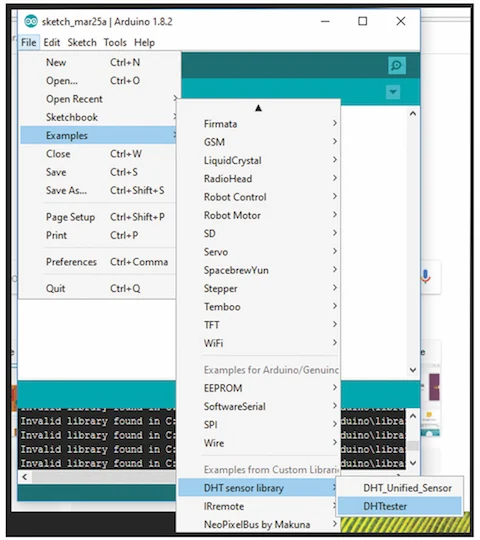Expand the Firmata examples submenu

(x=259, y=124)
